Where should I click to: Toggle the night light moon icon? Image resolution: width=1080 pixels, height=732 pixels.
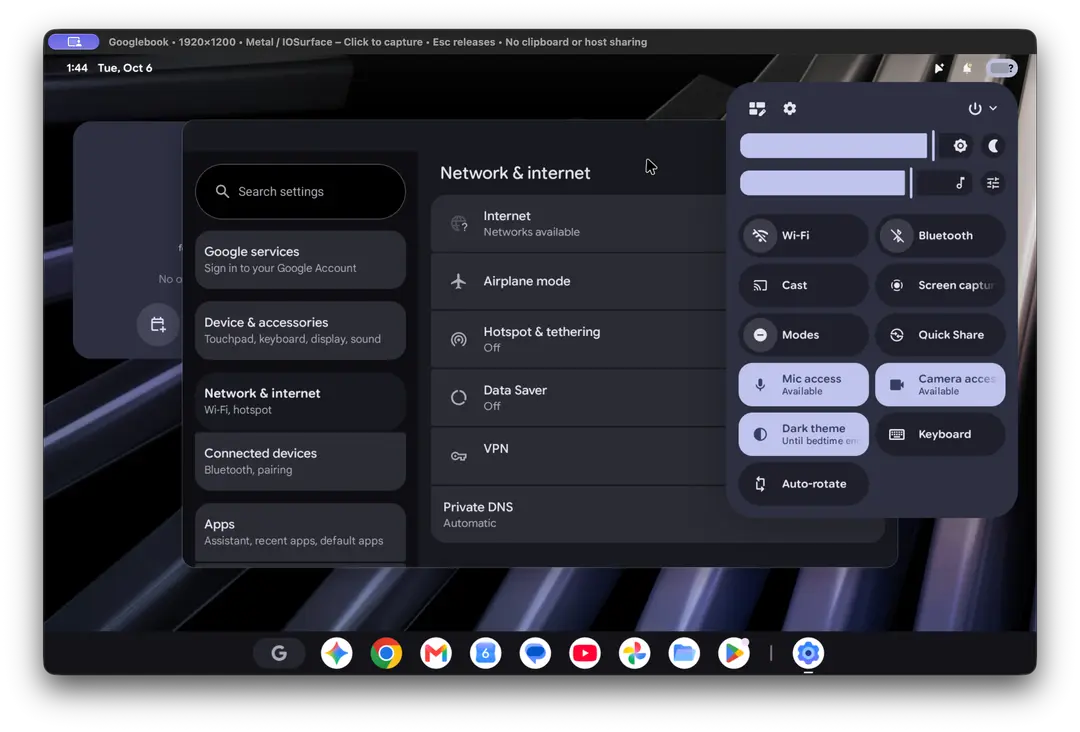pos(993,146)
